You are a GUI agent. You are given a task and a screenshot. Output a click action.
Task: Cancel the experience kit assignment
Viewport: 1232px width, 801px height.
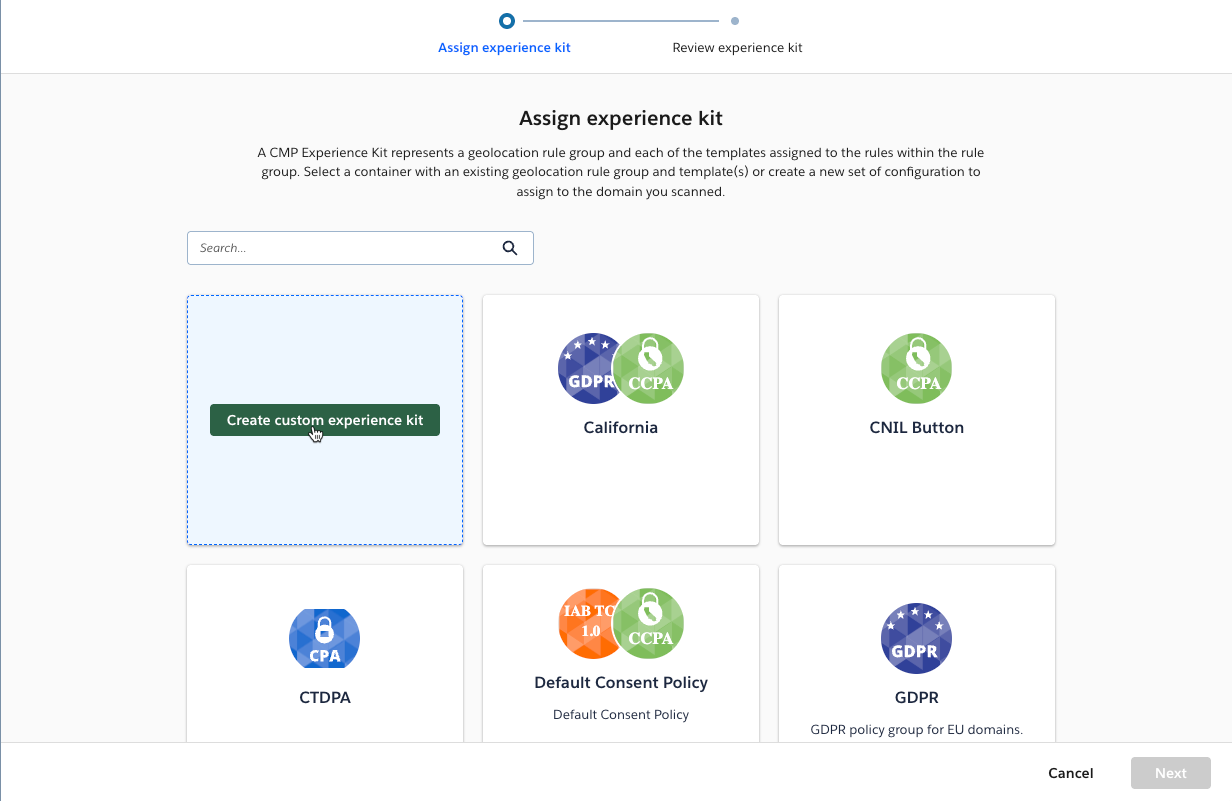1071,773
